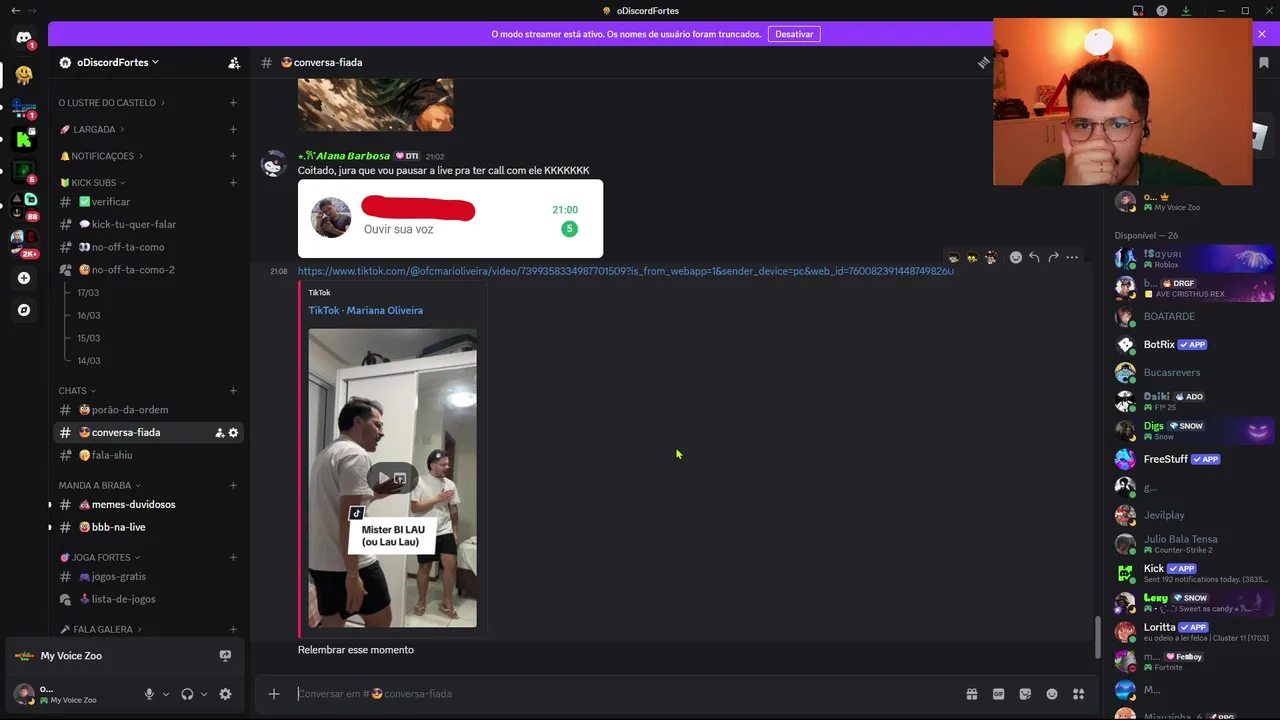This screenshot has height=720, width=1280.
Task: Open headphone output options arrow
Action: tap(204, 694)
